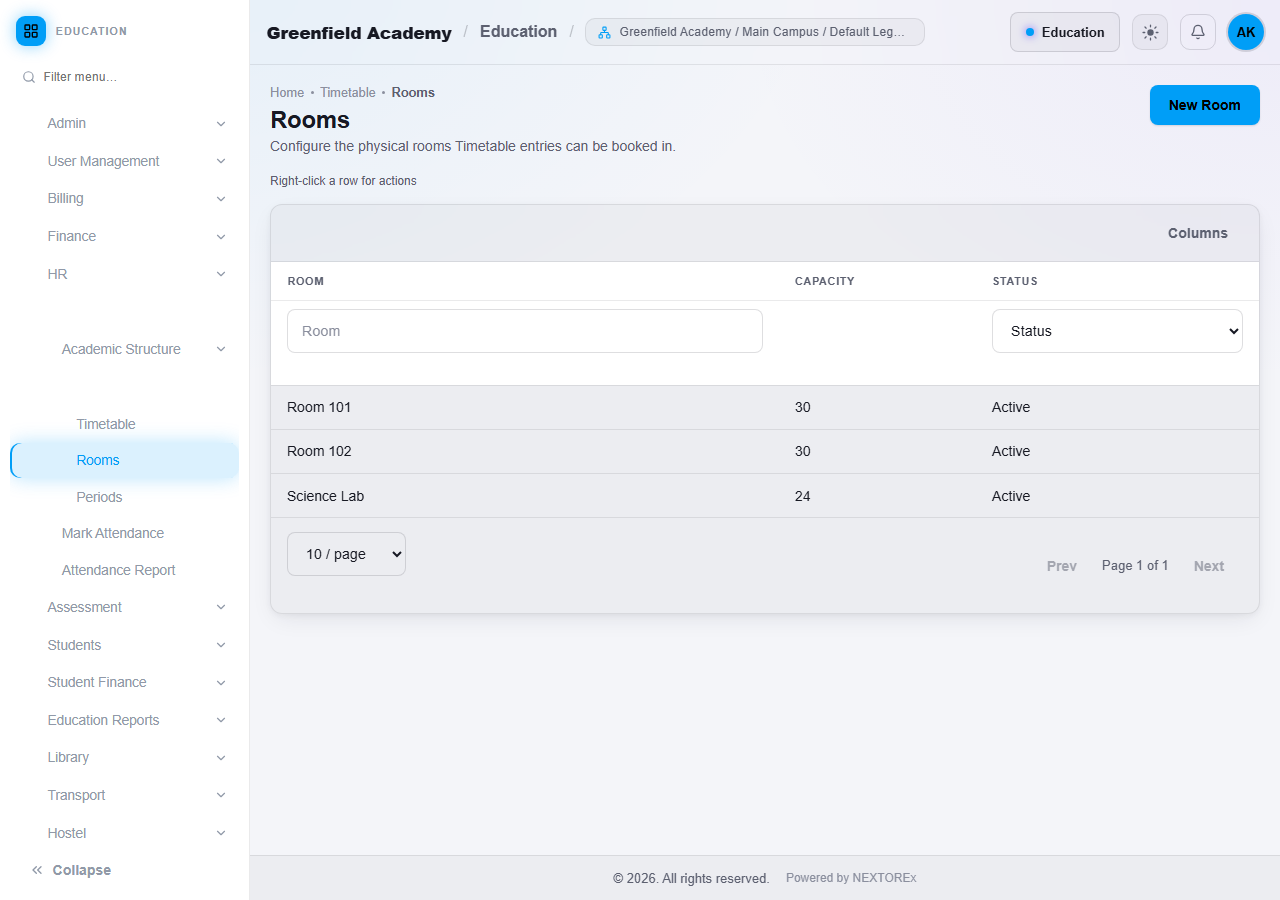Open the Attendance Report page
Screen dimensions: 1280x900
119,570
